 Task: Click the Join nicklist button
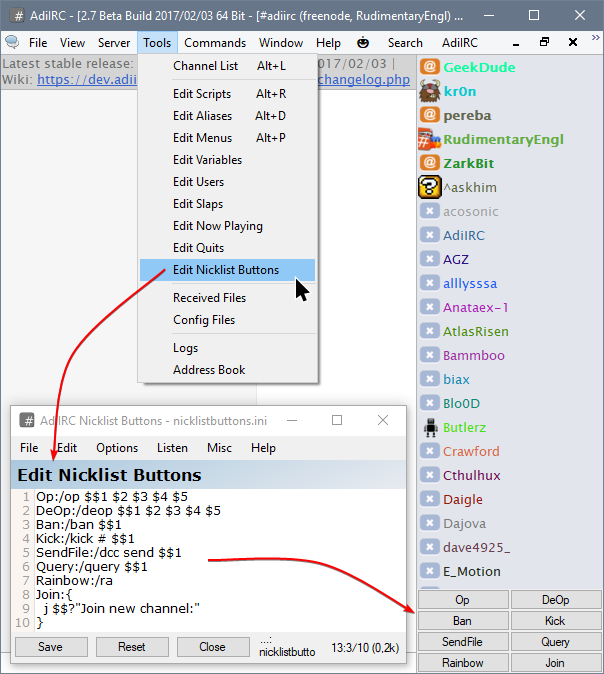pyautogui.click(x=556, y=663)
